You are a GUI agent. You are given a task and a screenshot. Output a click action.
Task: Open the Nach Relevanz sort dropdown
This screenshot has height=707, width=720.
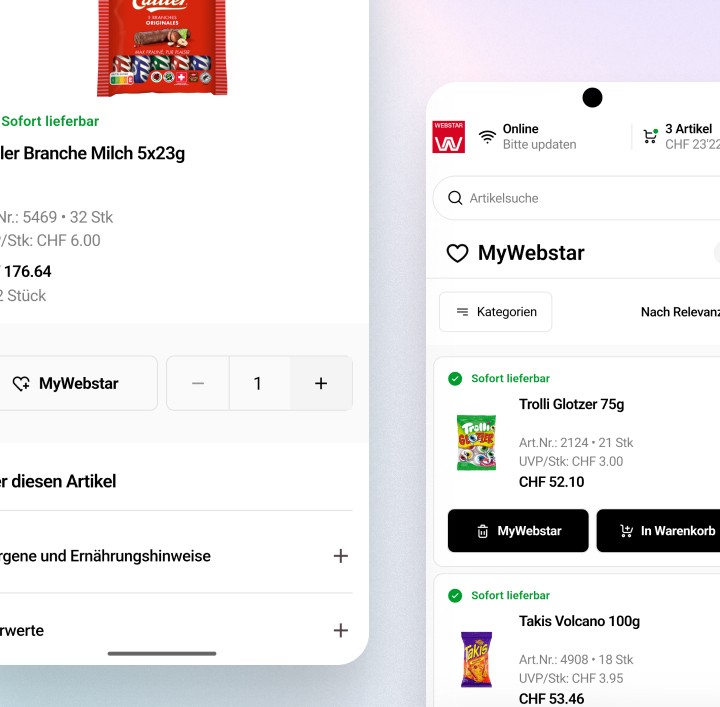680,312
